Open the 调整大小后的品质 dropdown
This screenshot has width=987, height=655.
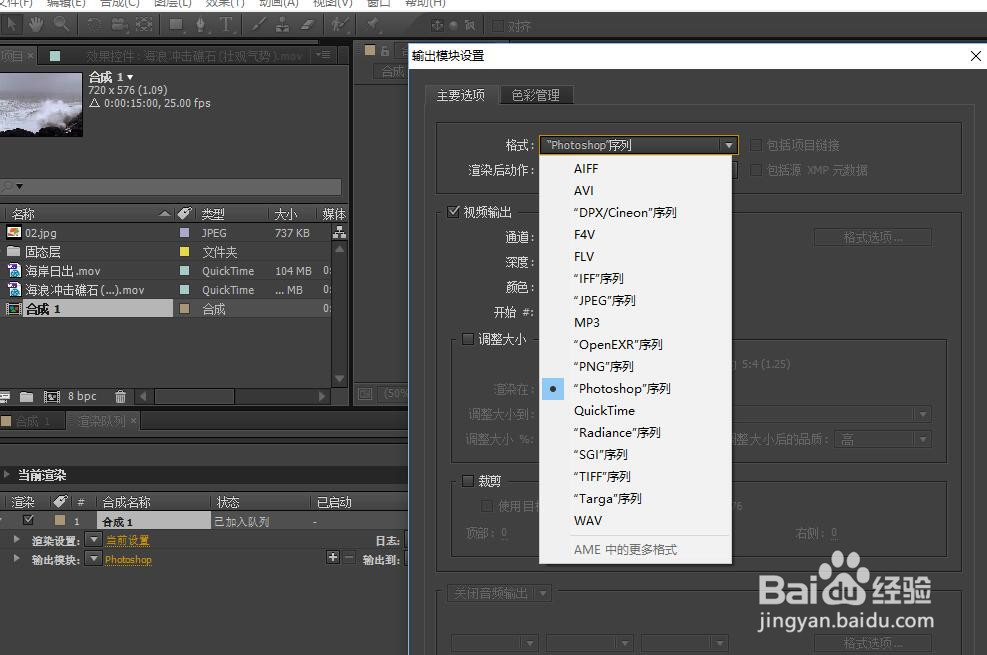[x=883, y=439]
